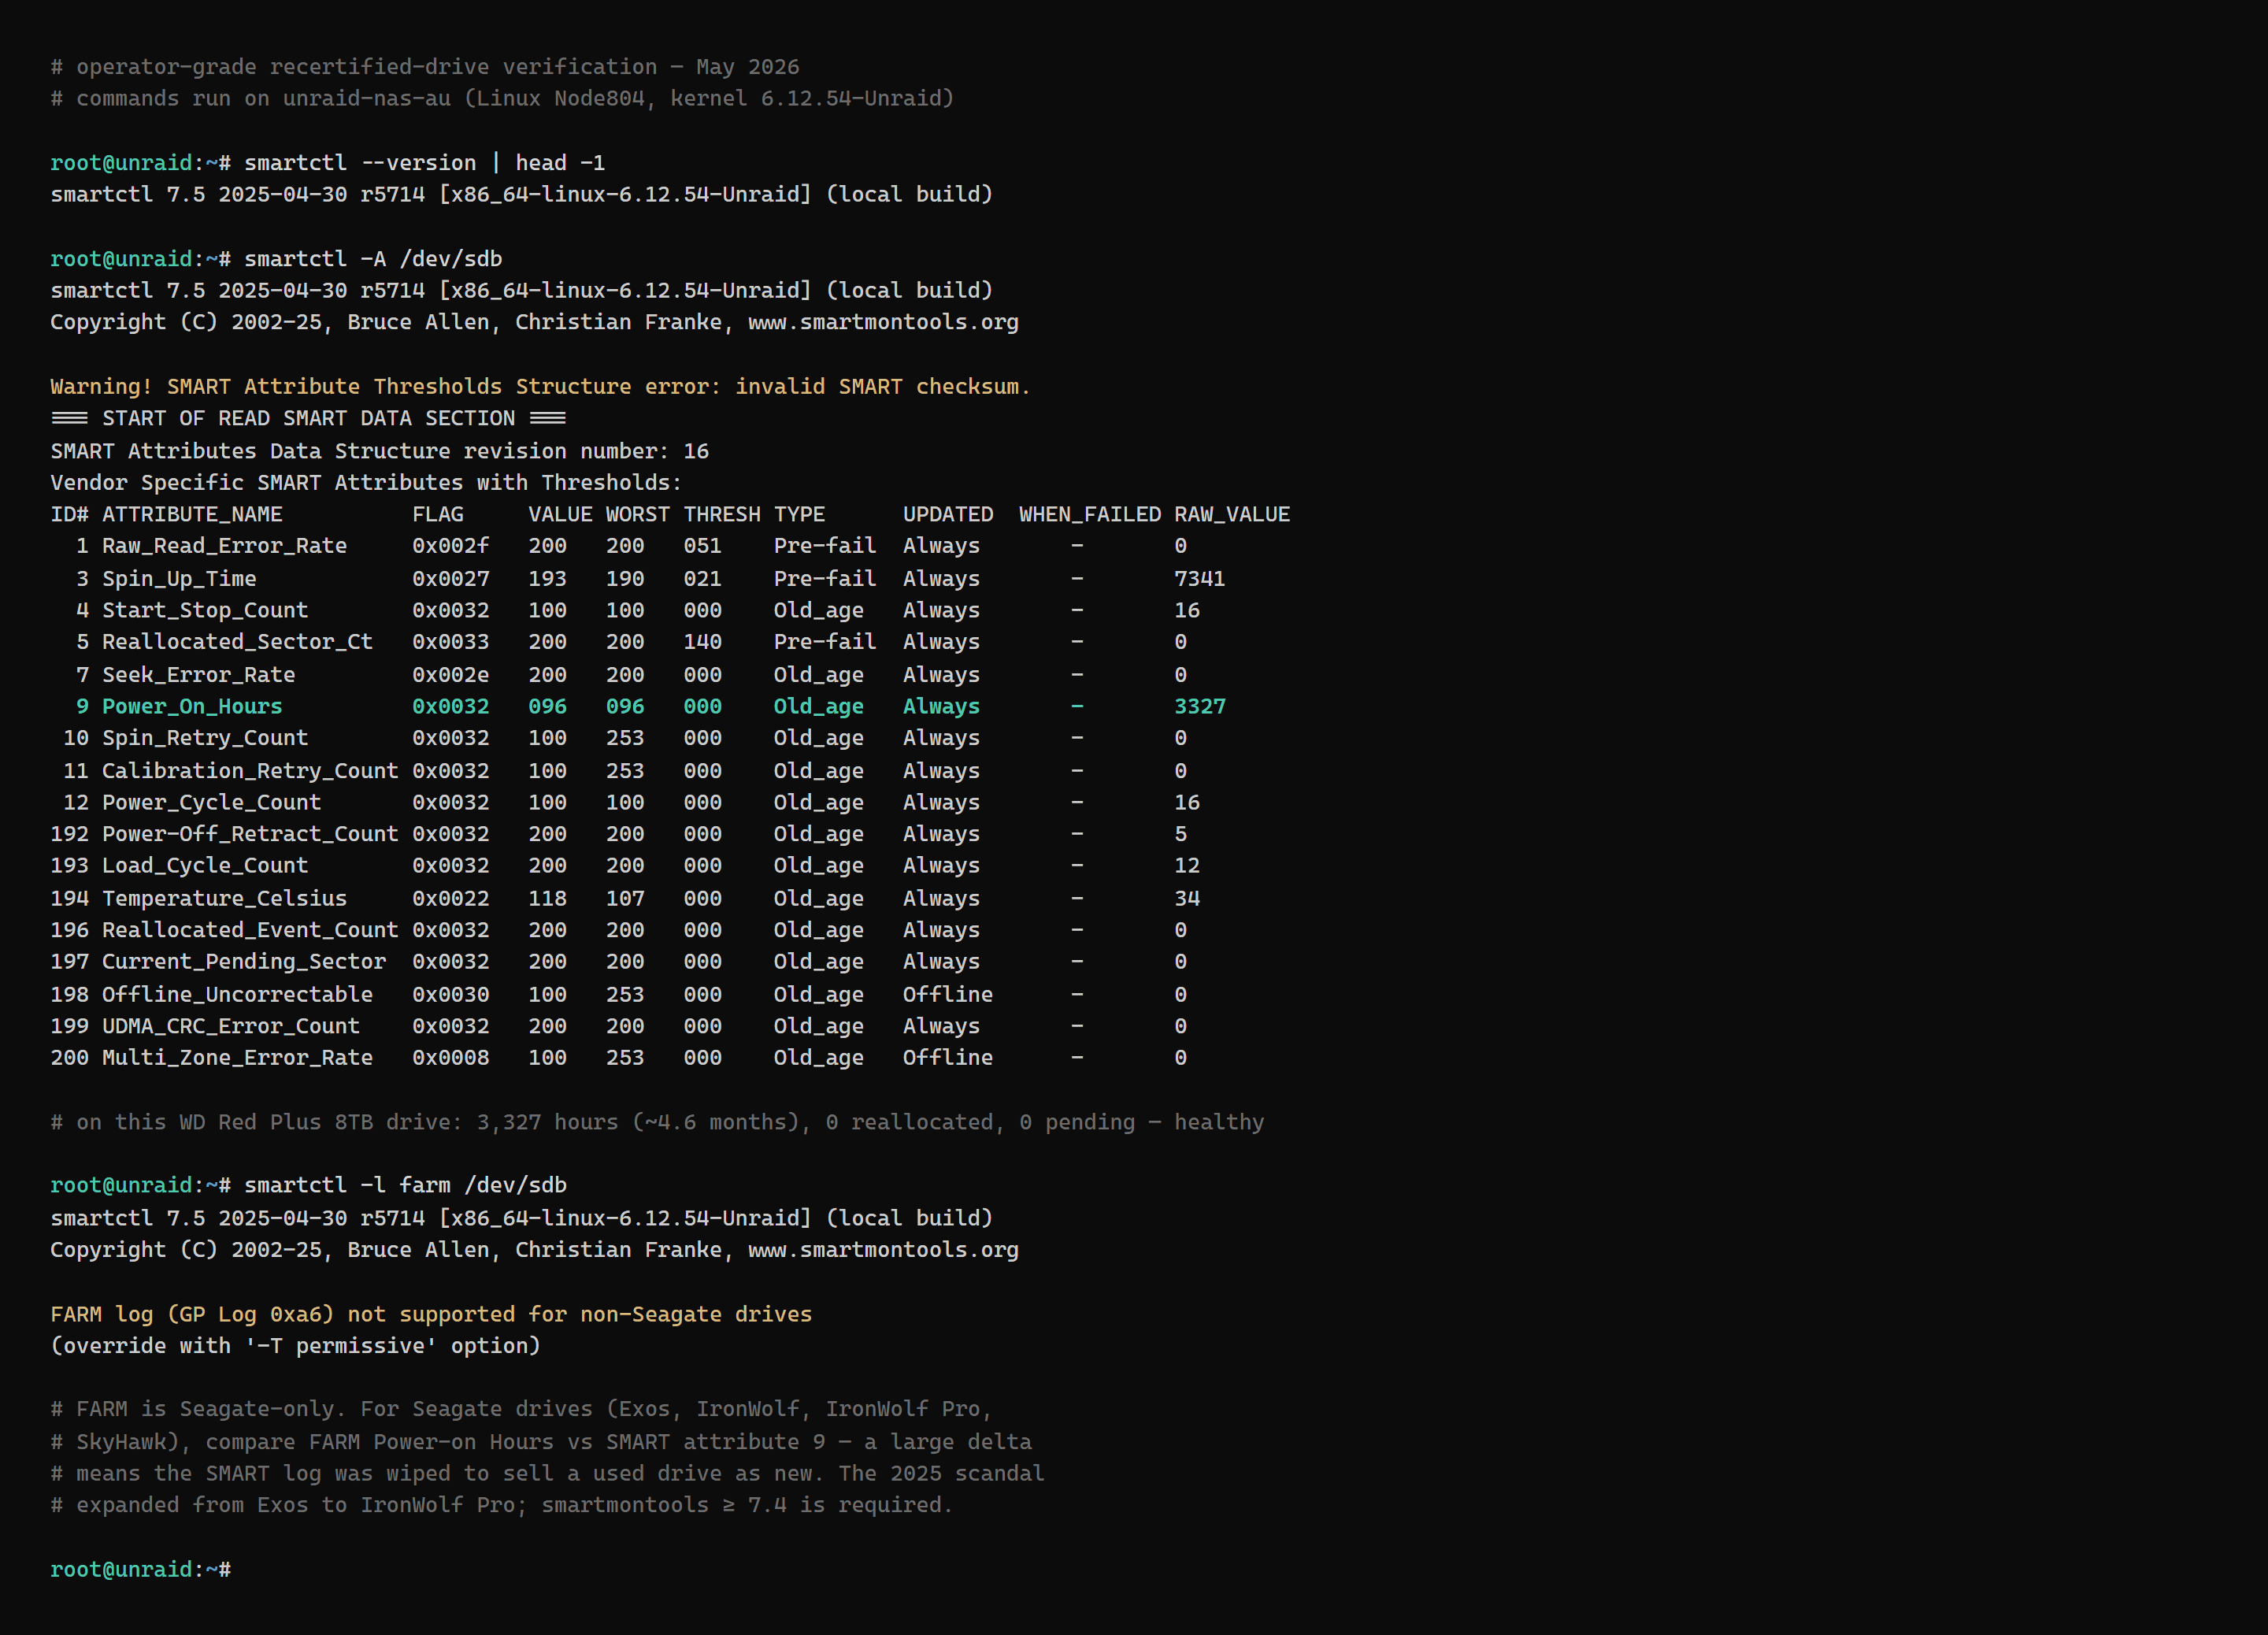Click the Current_Pending_Sector attribute name
Viewport: 2268px width, 1635px height.
pos(244,962)
